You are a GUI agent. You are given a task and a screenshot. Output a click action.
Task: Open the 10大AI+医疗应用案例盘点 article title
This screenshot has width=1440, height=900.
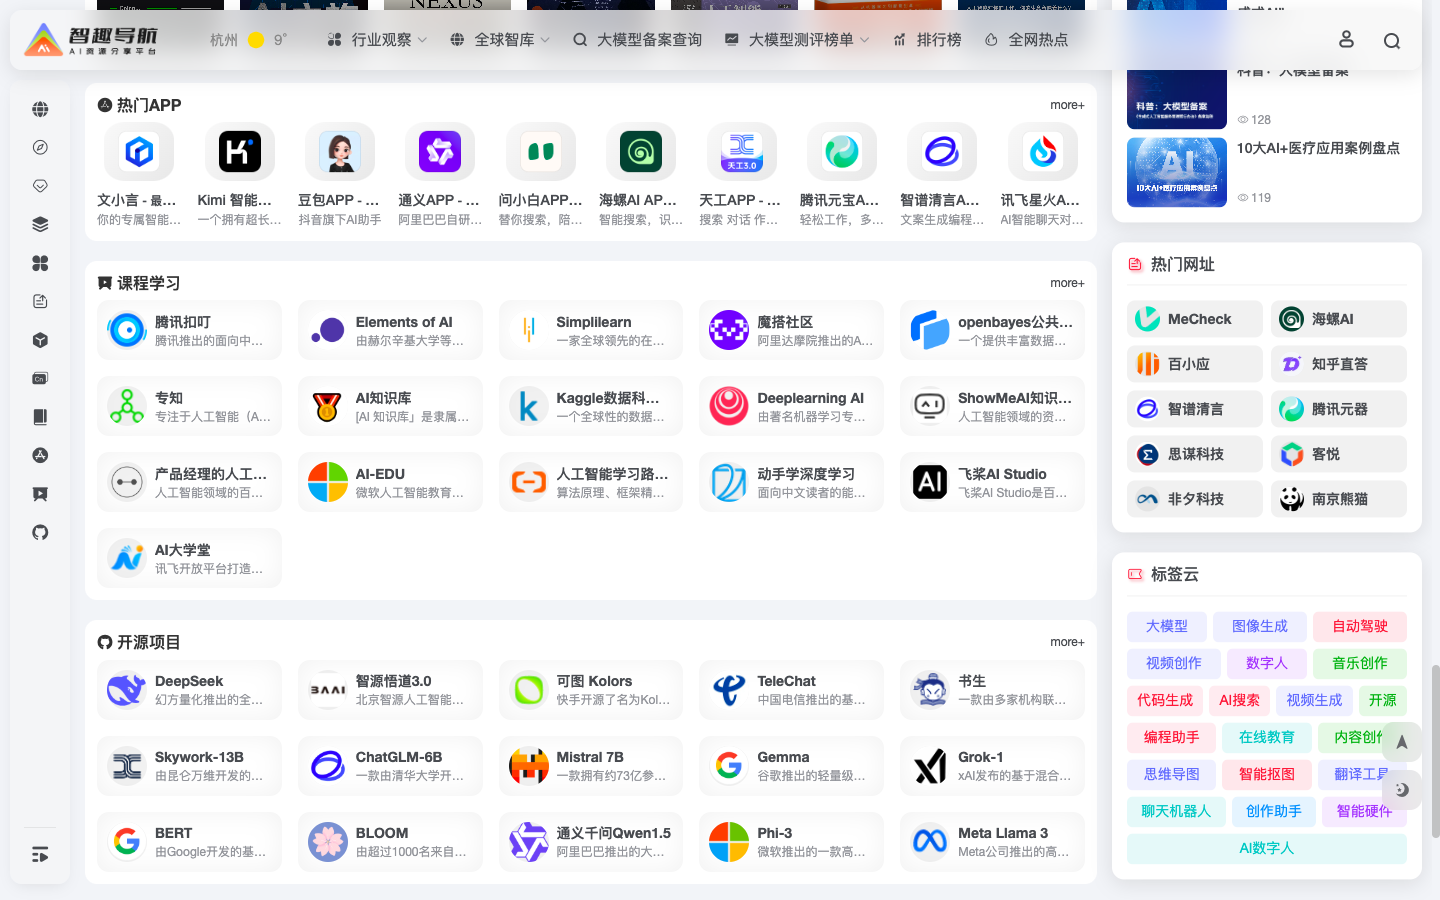(x=1318, y=148)
